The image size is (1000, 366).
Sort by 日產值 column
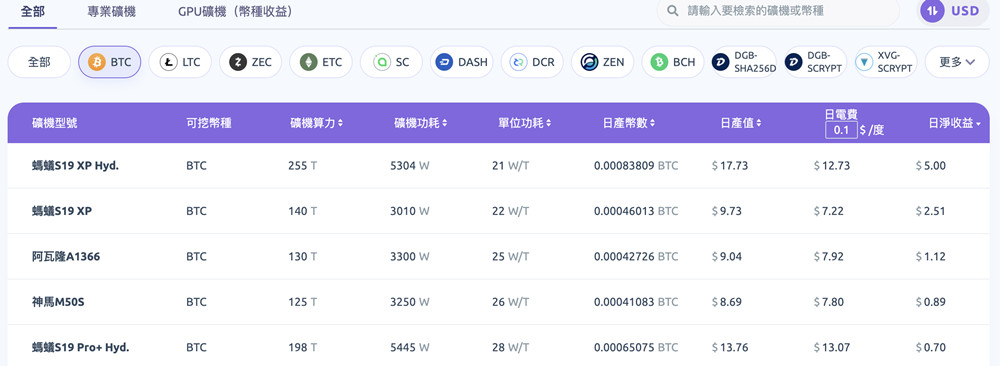point(740,123)
